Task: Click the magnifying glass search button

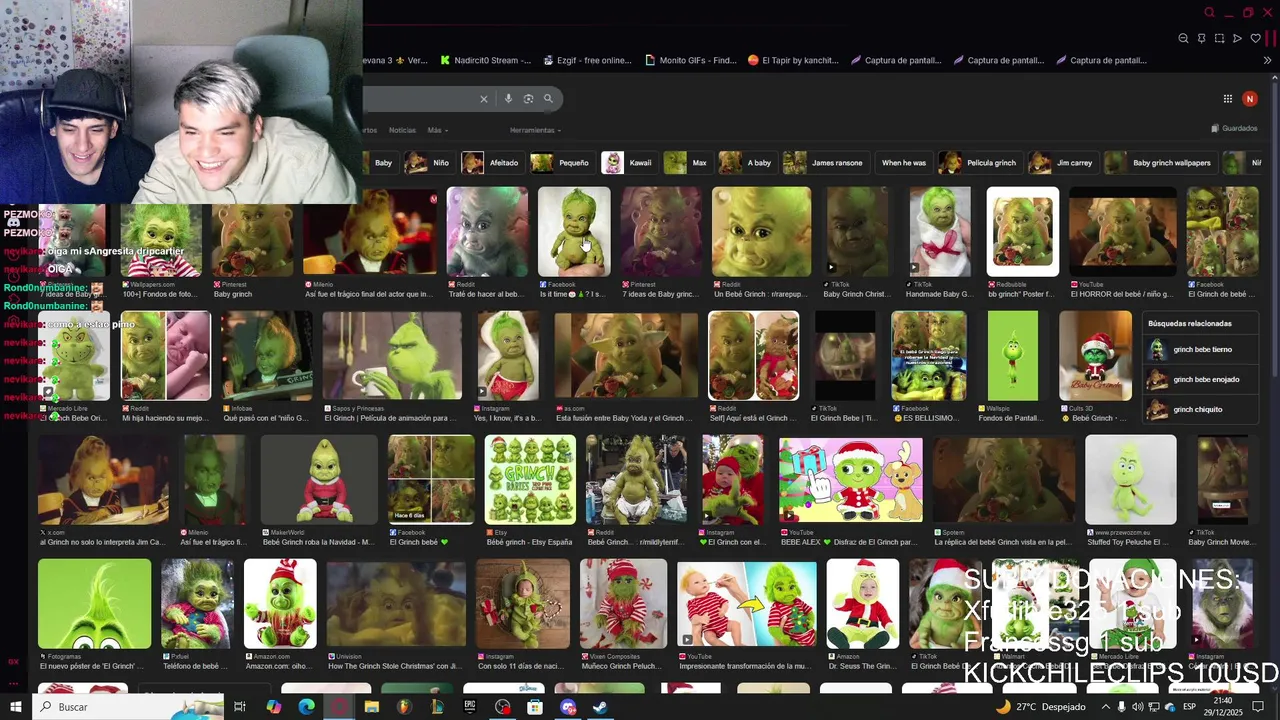Action: (x=548, y=99)
